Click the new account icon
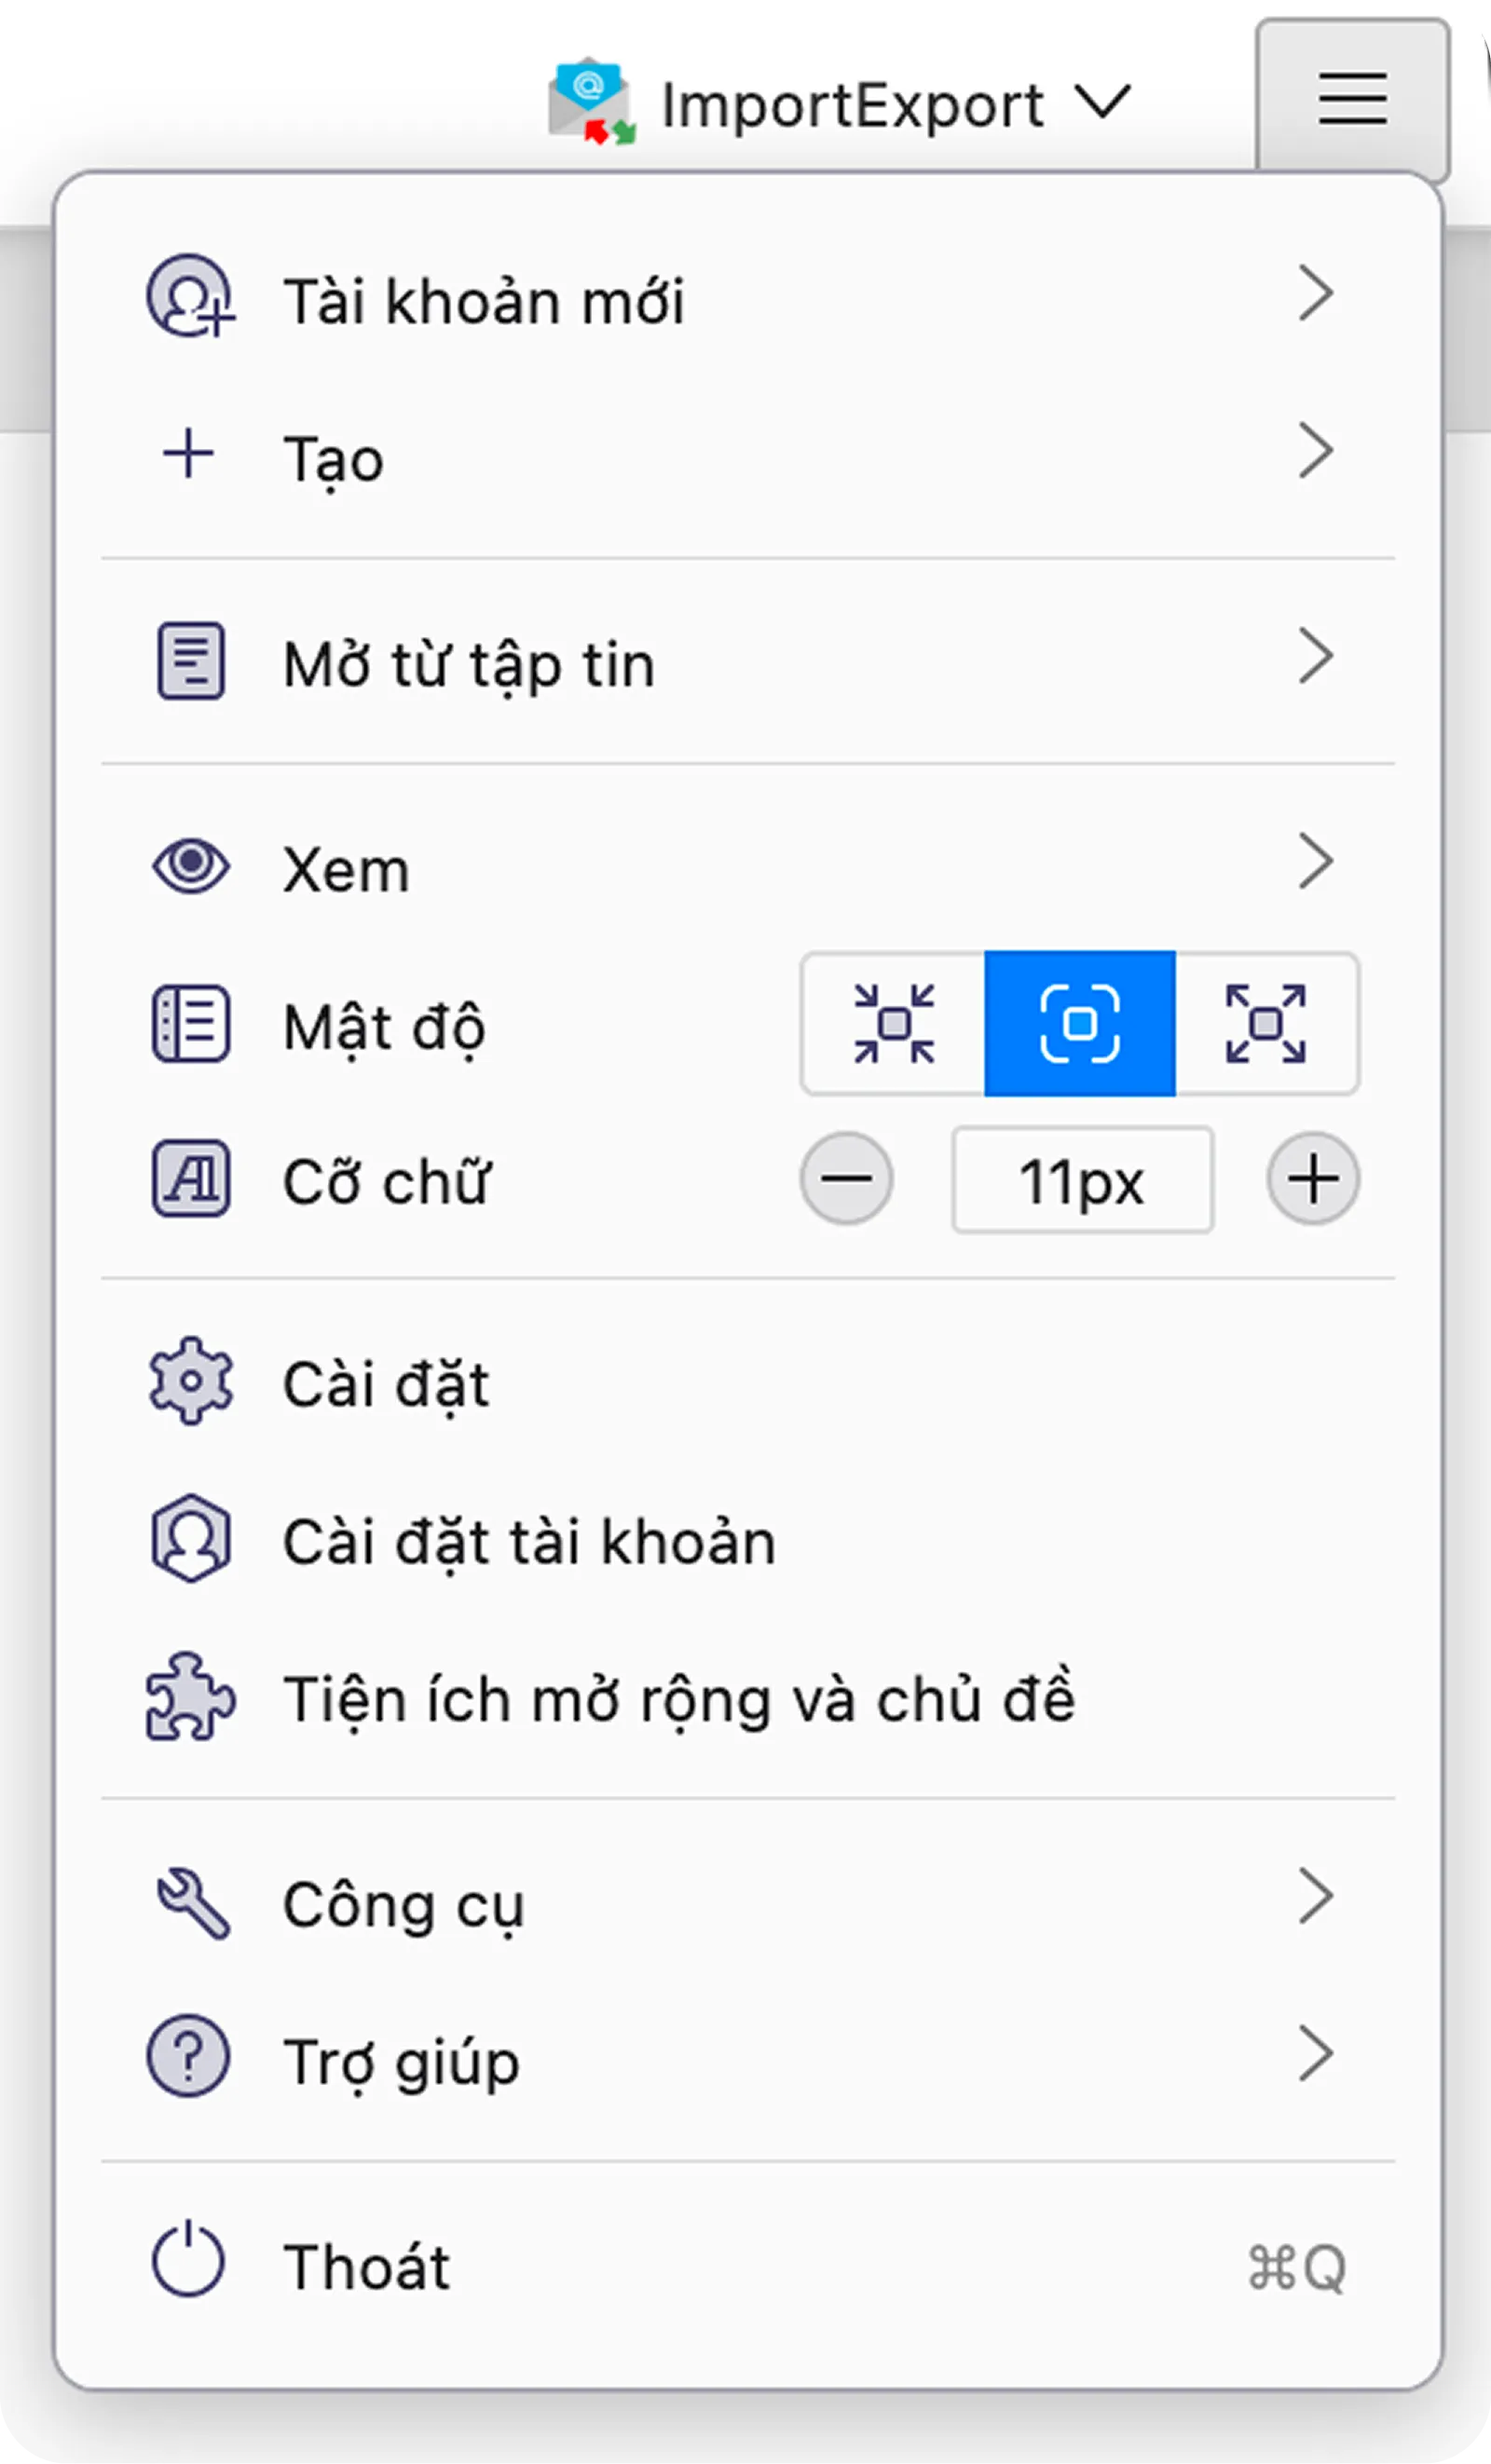The height and width of the screenshot is (2464, 1491). pyautogui.click(x=190, y=298)
